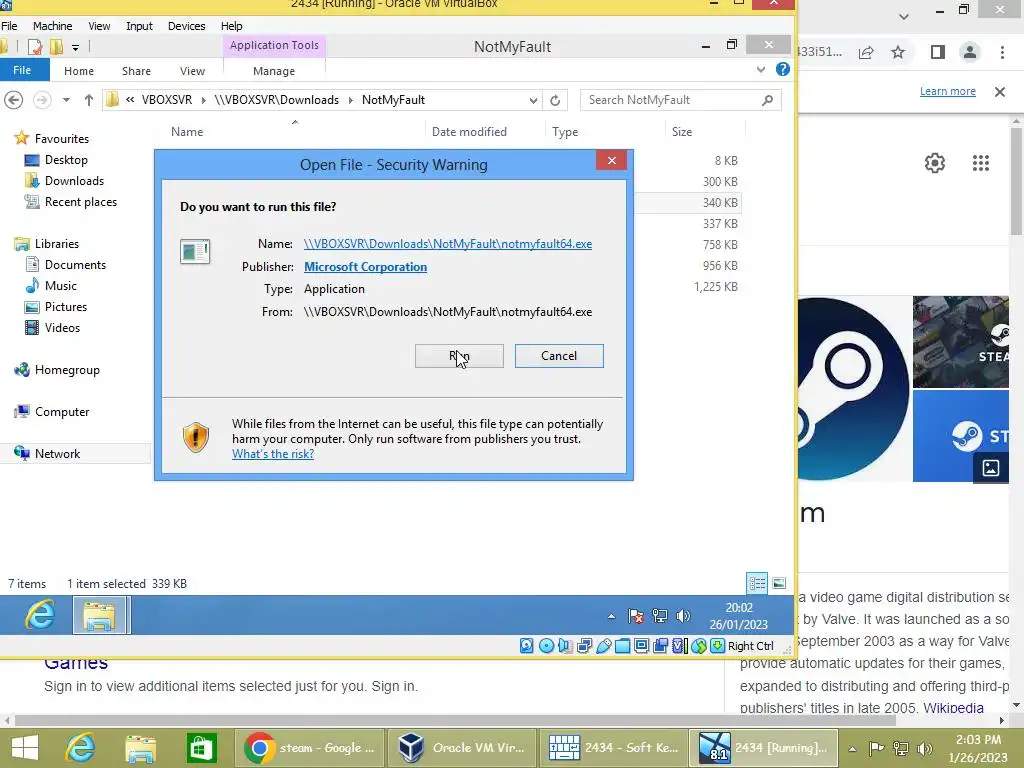
Task: Click the Chrome share page icon
Action: pyautogui.click(x=867, y=52)
